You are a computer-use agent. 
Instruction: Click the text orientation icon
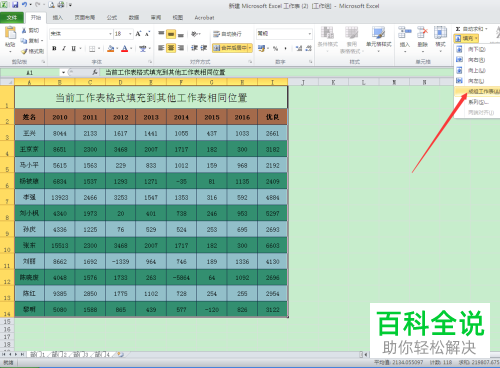194,34
